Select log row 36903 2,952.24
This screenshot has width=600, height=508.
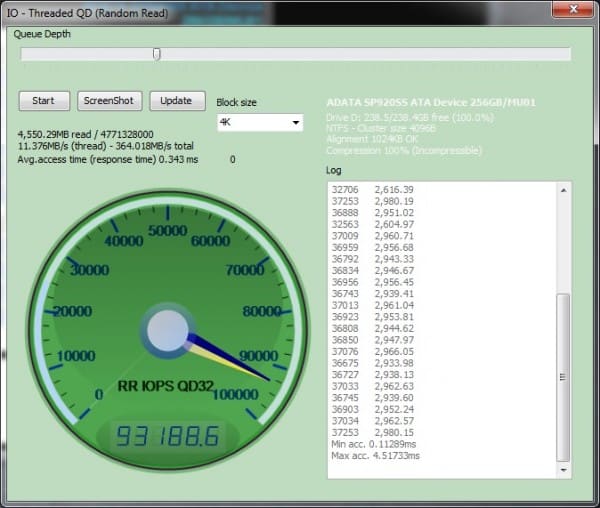coord(372,409)
